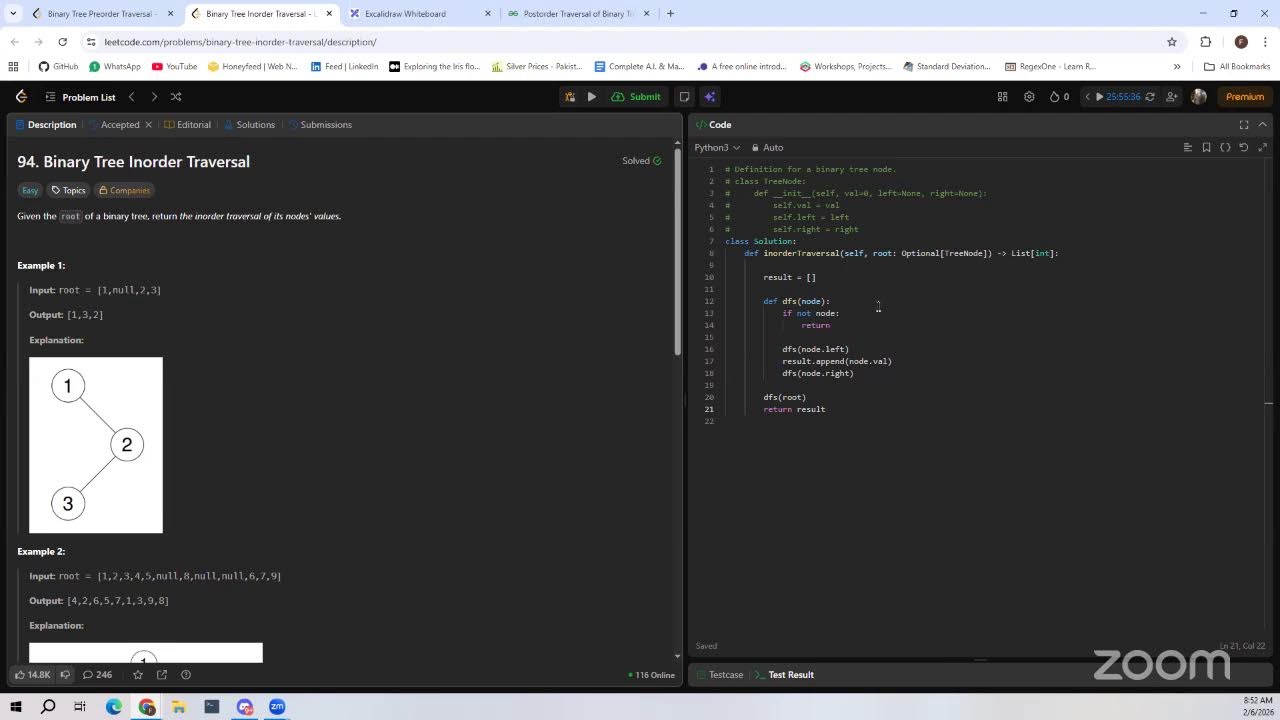Switch to Postorder Traversal browser tab
The width and height of the screenshot is (1280, 720).
pos(578,14)
